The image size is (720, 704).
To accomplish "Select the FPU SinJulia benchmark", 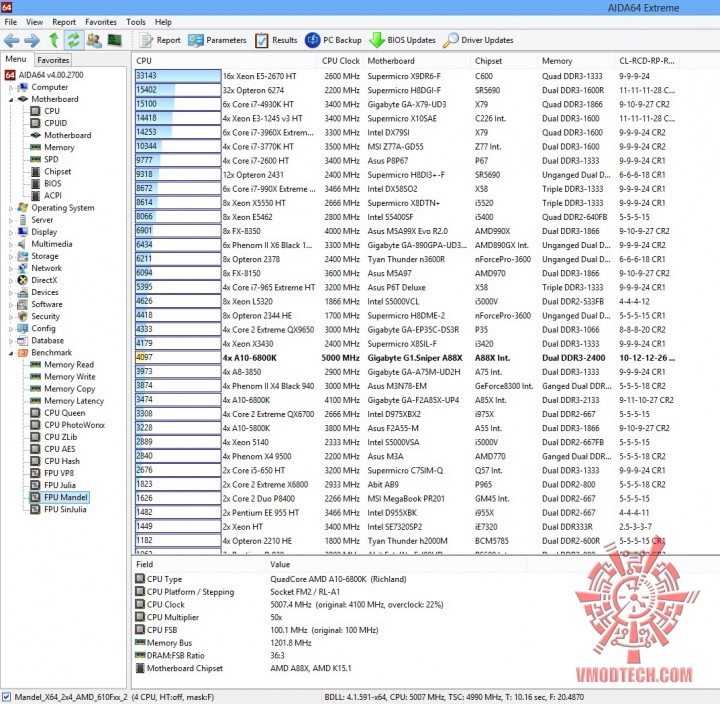I will click(65, 509).
